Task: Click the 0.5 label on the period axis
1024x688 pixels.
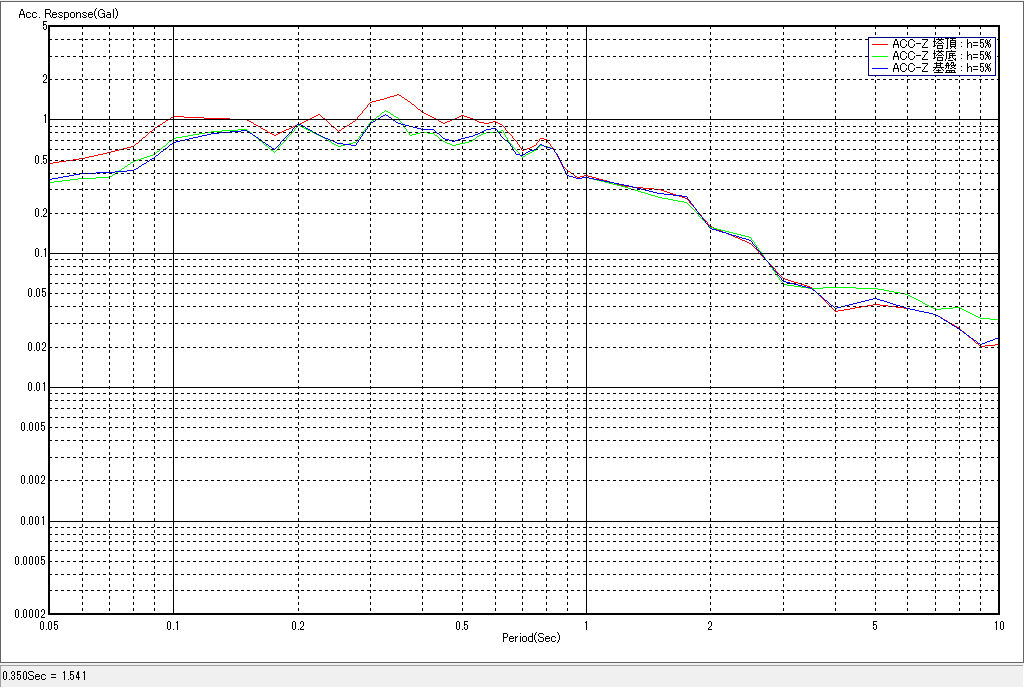Action: coord(461,624)
